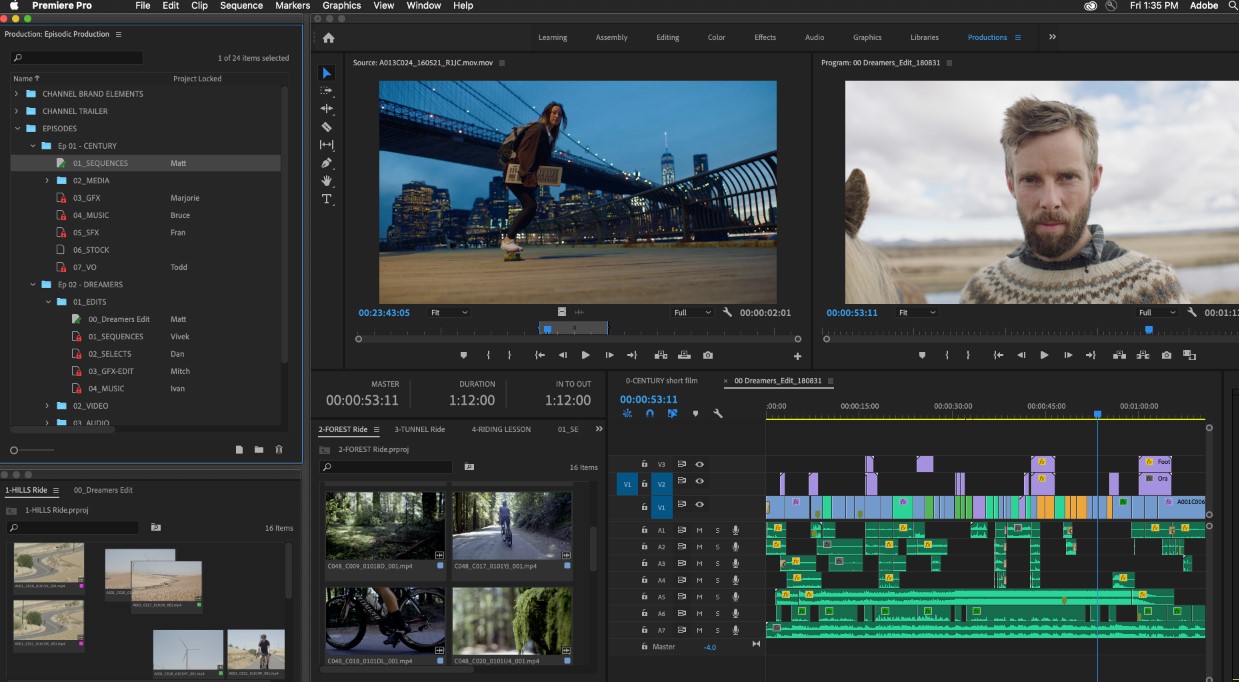This screenshot has height=682, width=1239.
Task: Switch to the 3-TUNNEL Ride bin tab
Action: (420, 429)
